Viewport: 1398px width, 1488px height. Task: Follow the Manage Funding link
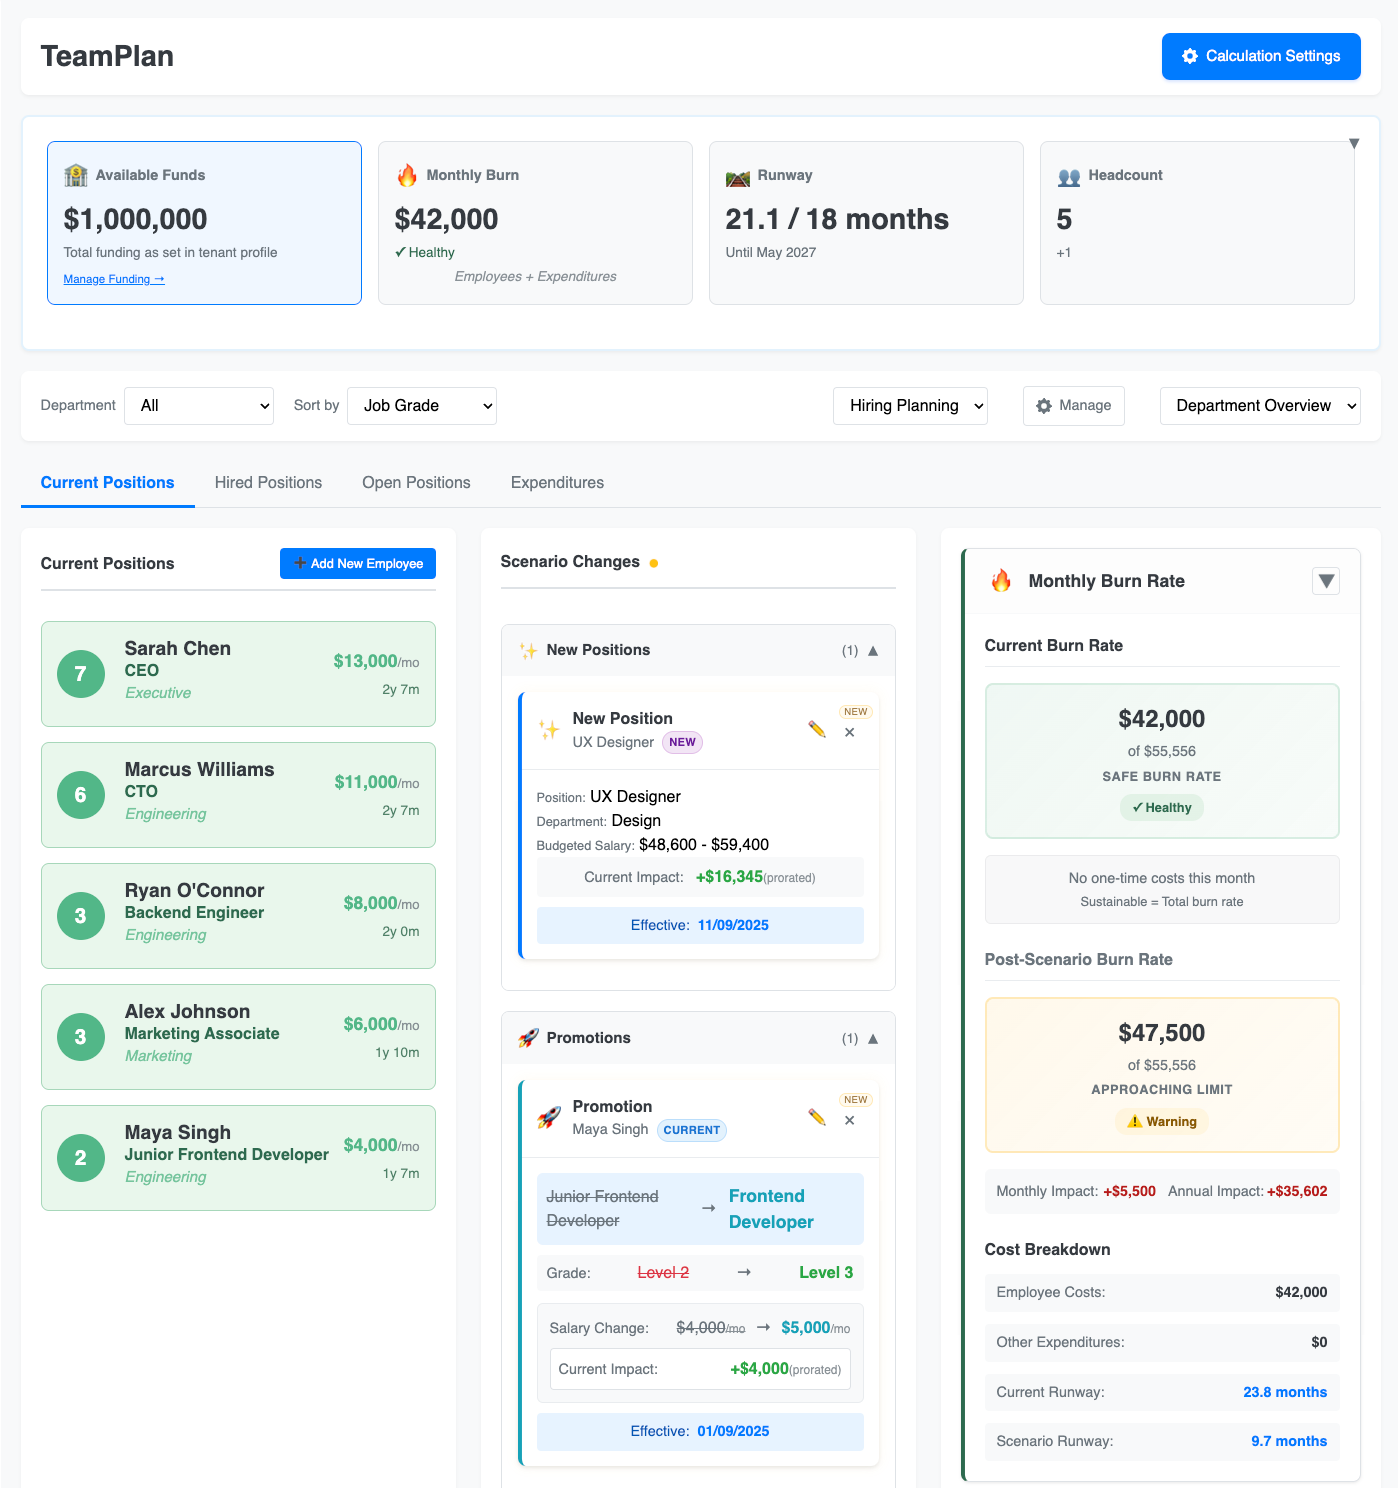[x=114, y=279]
